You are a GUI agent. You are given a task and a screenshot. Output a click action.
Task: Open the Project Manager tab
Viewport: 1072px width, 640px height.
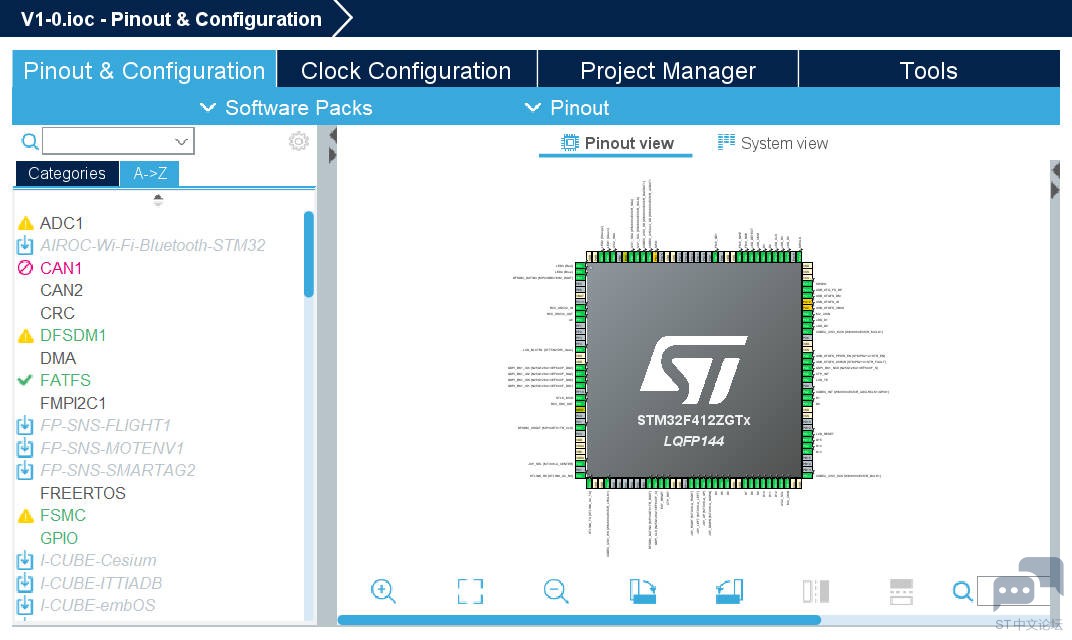pyautogui.click(x=667, y=71)
